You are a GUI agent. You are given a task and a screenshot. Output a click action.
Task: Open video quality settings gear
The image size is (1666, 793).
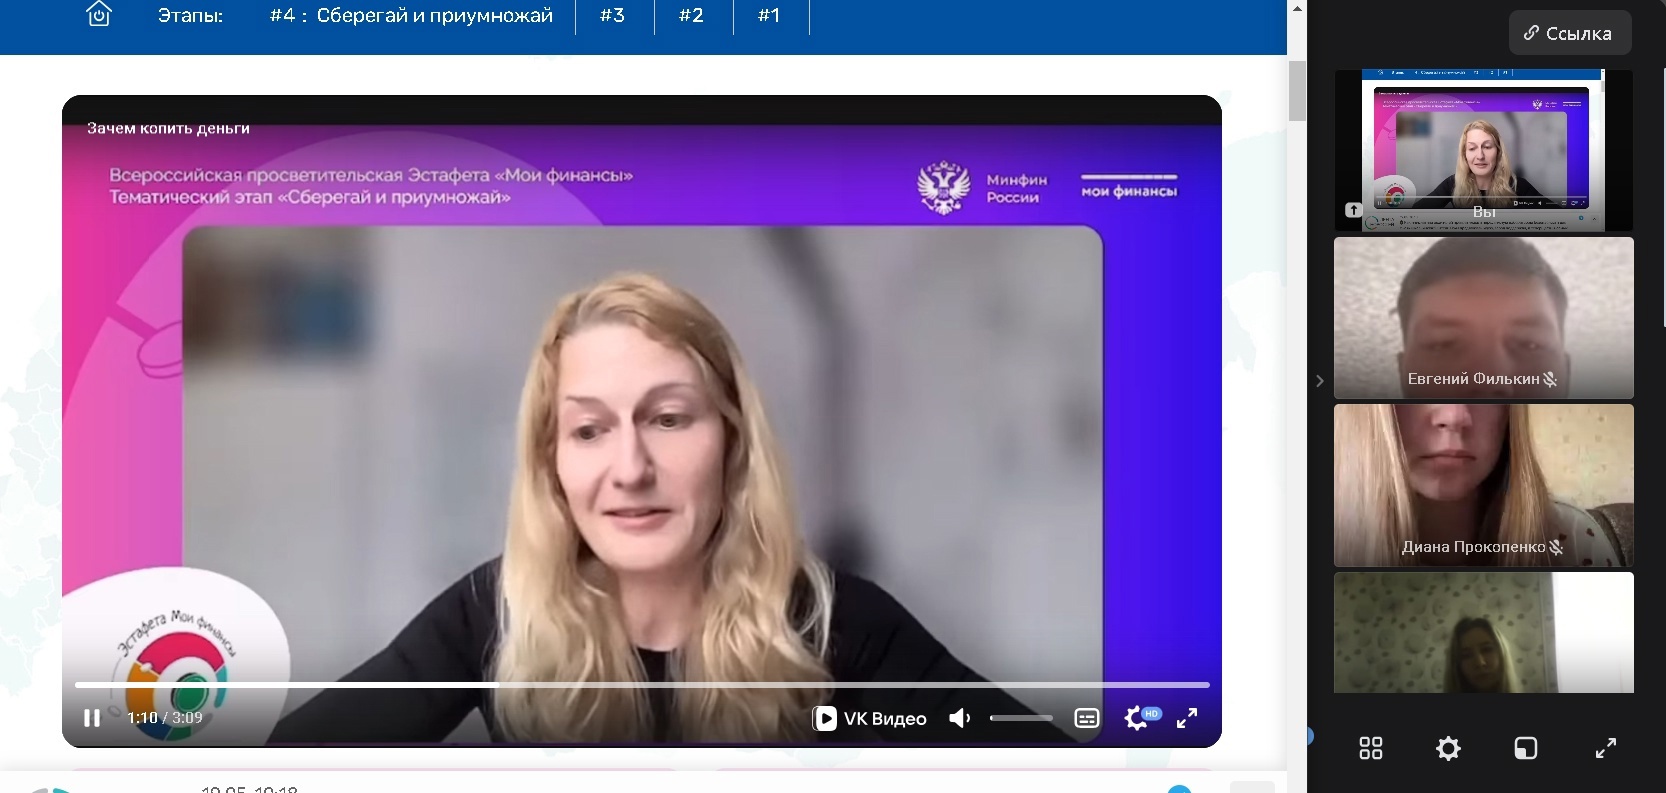(1137, 717)
